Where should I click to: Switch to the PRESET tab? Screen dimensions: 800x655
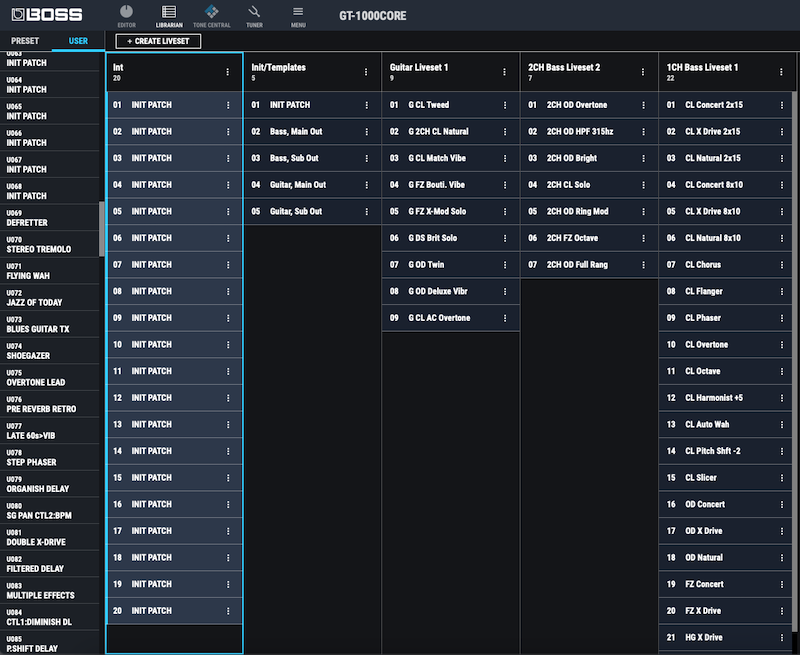click(25, 41)
